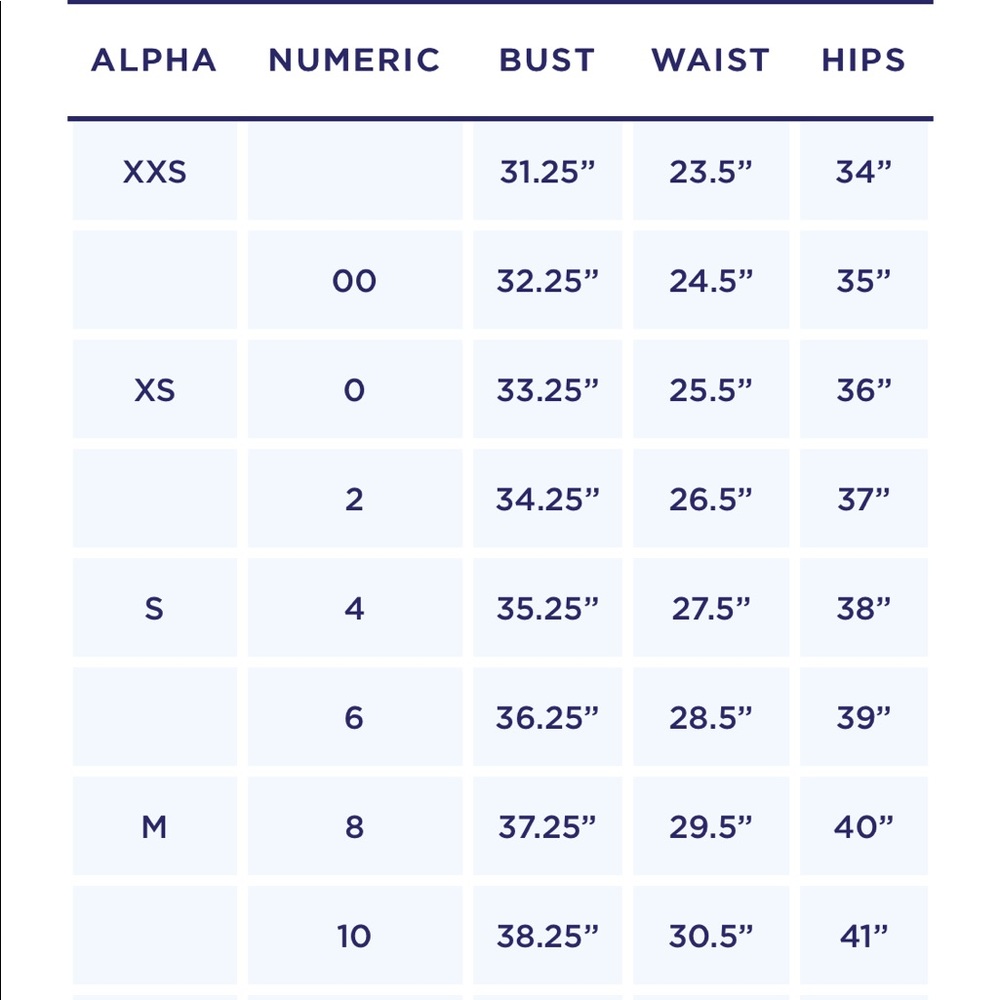Select the 37" hips measurement
This screenshot has width=1000, height=1000.
pyautogui.click(x=864, y=499)
